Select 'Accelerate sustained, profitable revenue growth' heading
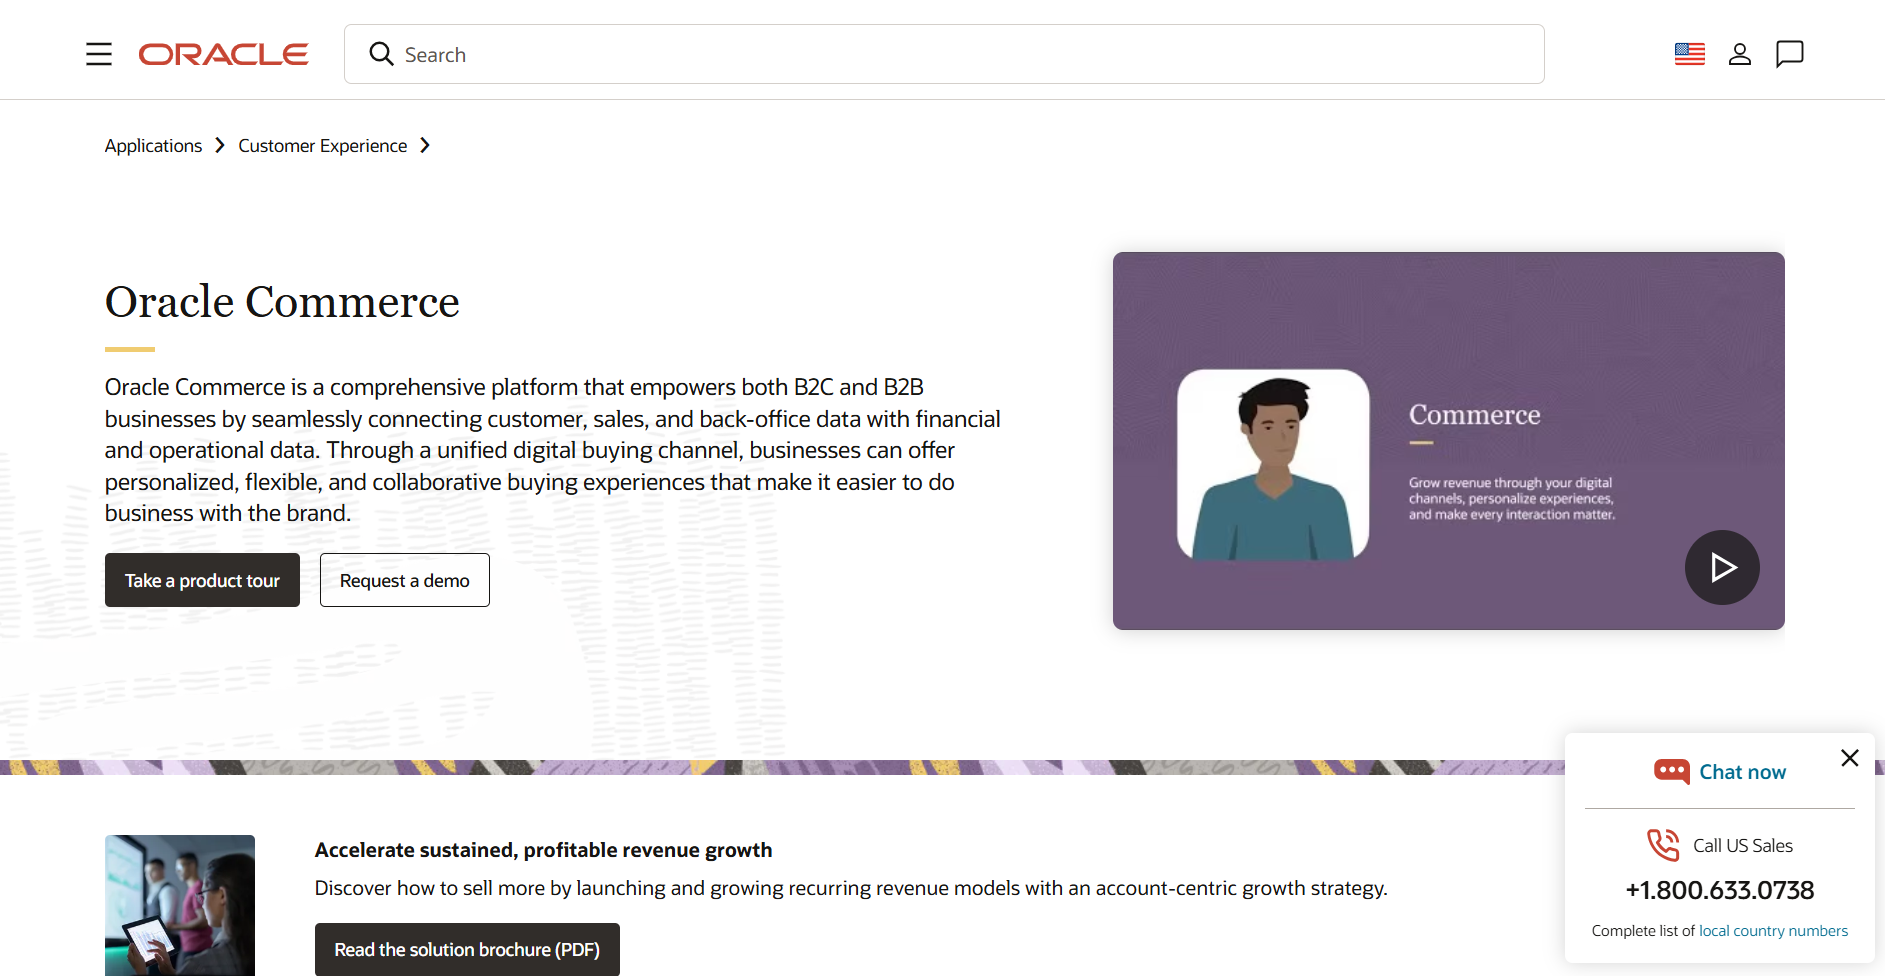 click(543, 850)
